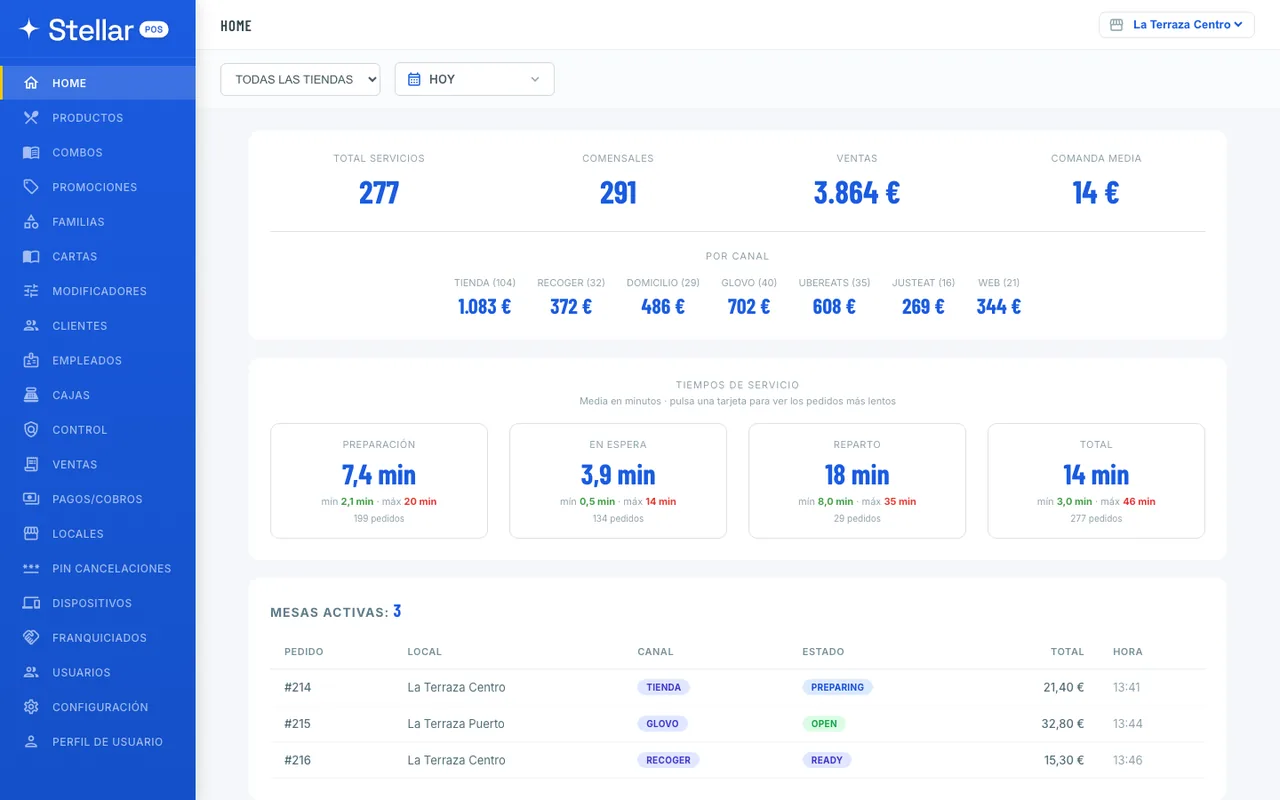Click the Empleados badge icon
Screen dimensions: 1280x800
point(31,360)
